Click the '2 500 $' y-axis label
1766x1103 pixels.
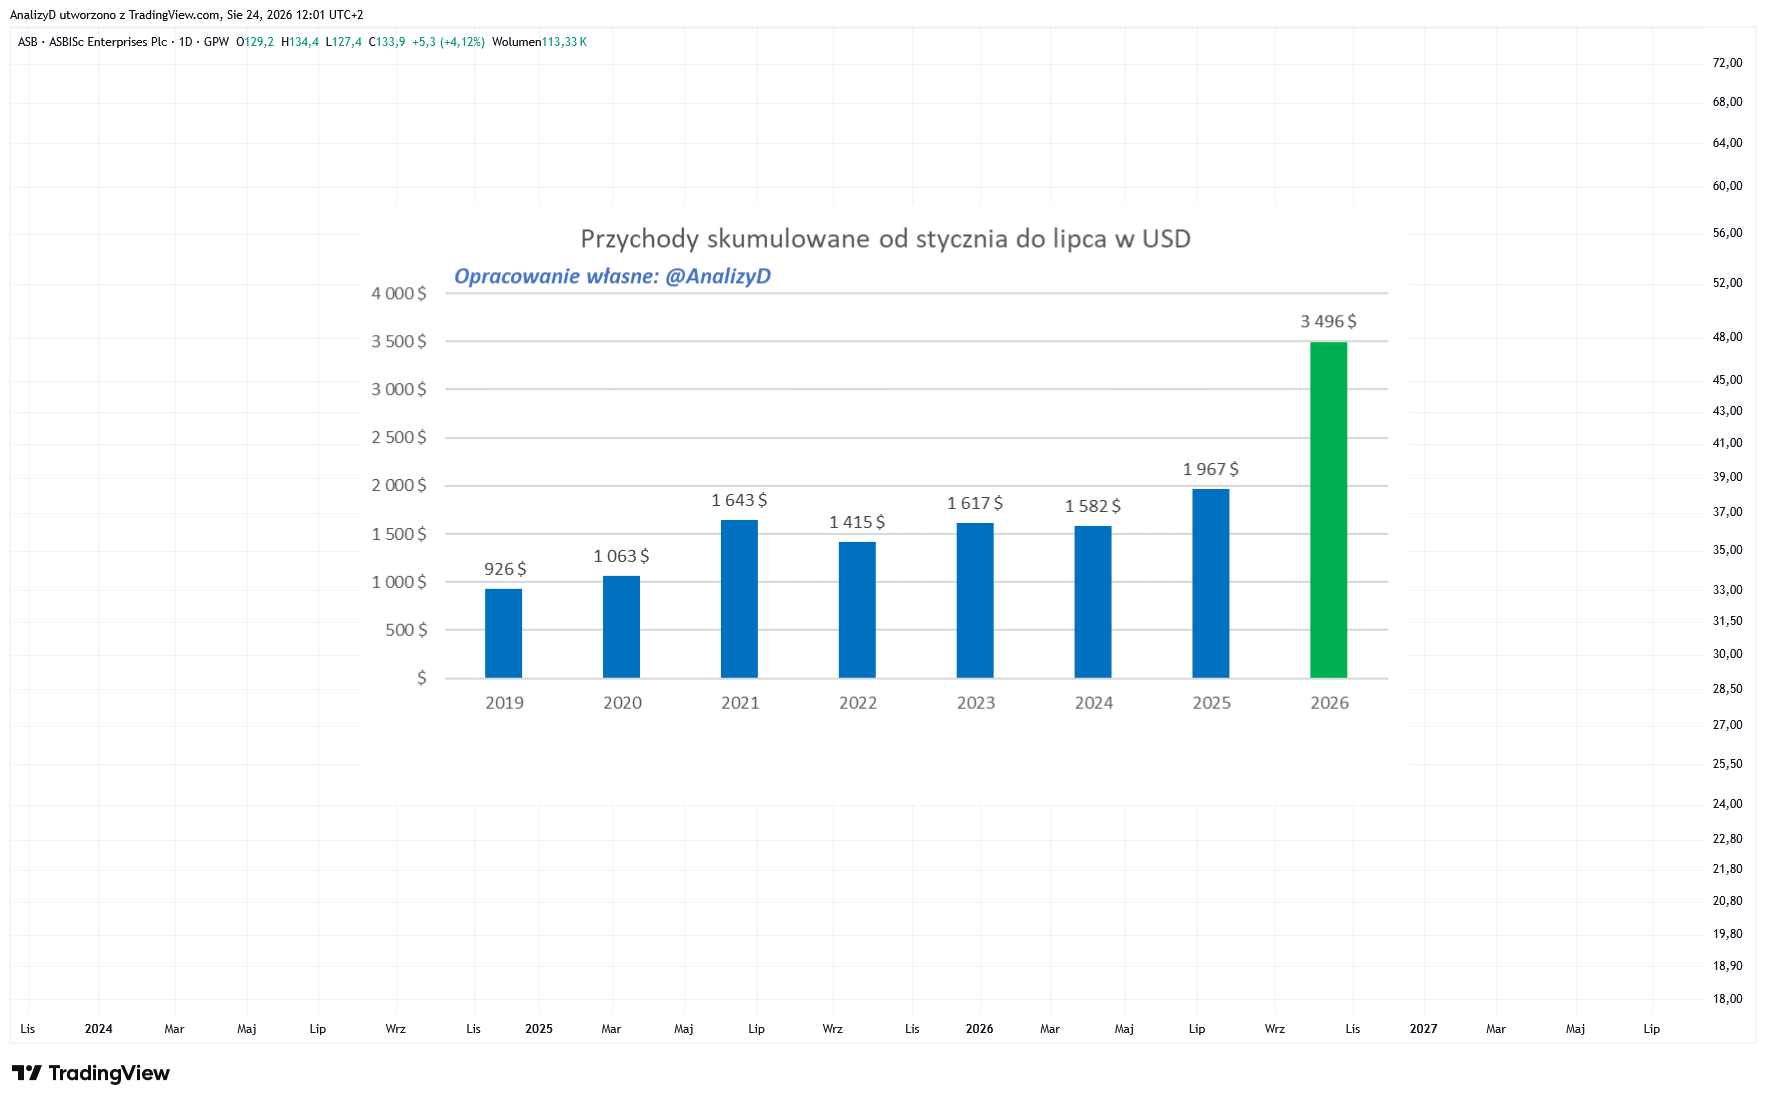coord(399,438)
